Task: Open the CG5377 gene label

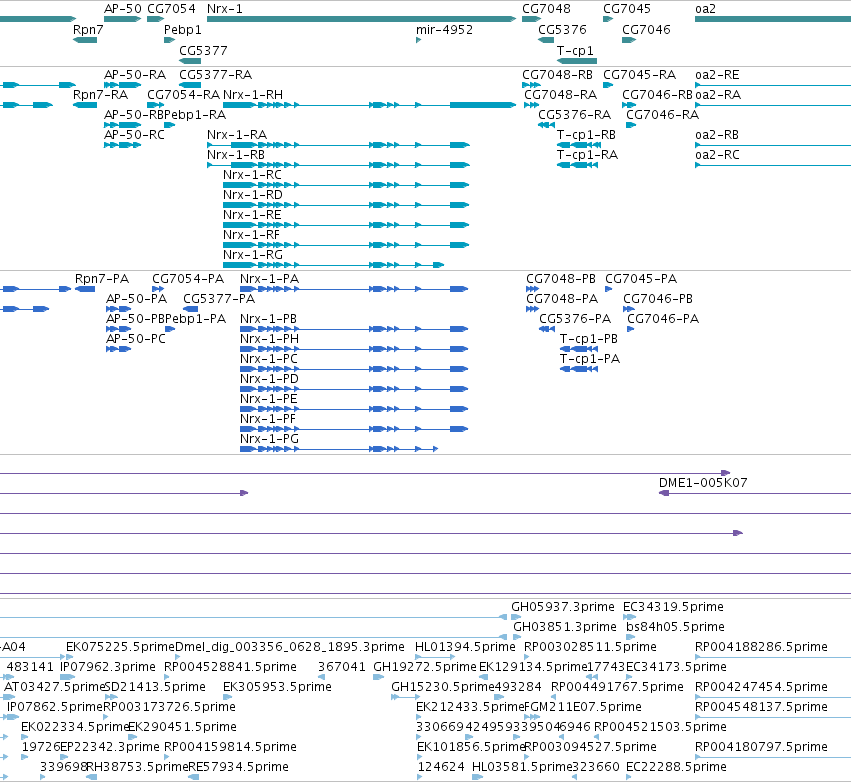Action: tap(203, 50)
